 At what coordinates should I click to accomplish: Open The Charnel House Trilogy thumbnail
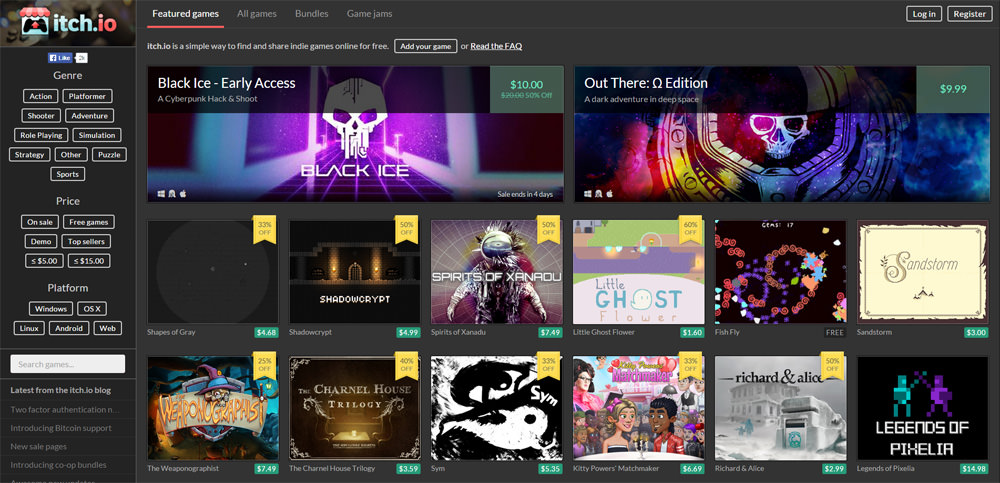click(355, 408)
